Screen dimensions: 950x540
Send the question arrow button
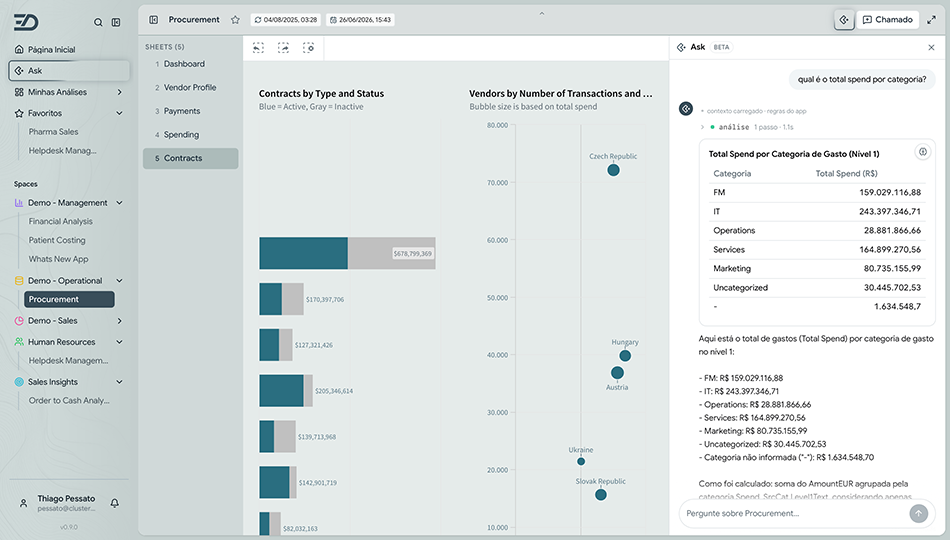tap(918, 513)
